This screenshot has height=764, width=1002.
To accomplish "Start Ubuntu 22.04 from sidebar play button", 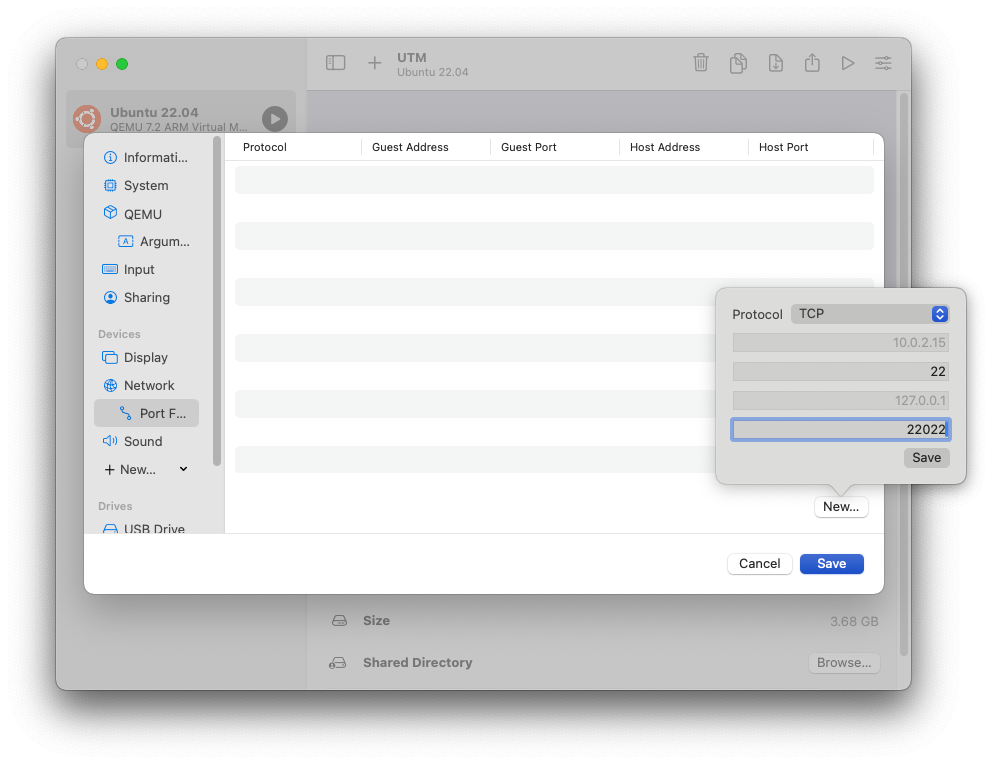I will 274,119.
